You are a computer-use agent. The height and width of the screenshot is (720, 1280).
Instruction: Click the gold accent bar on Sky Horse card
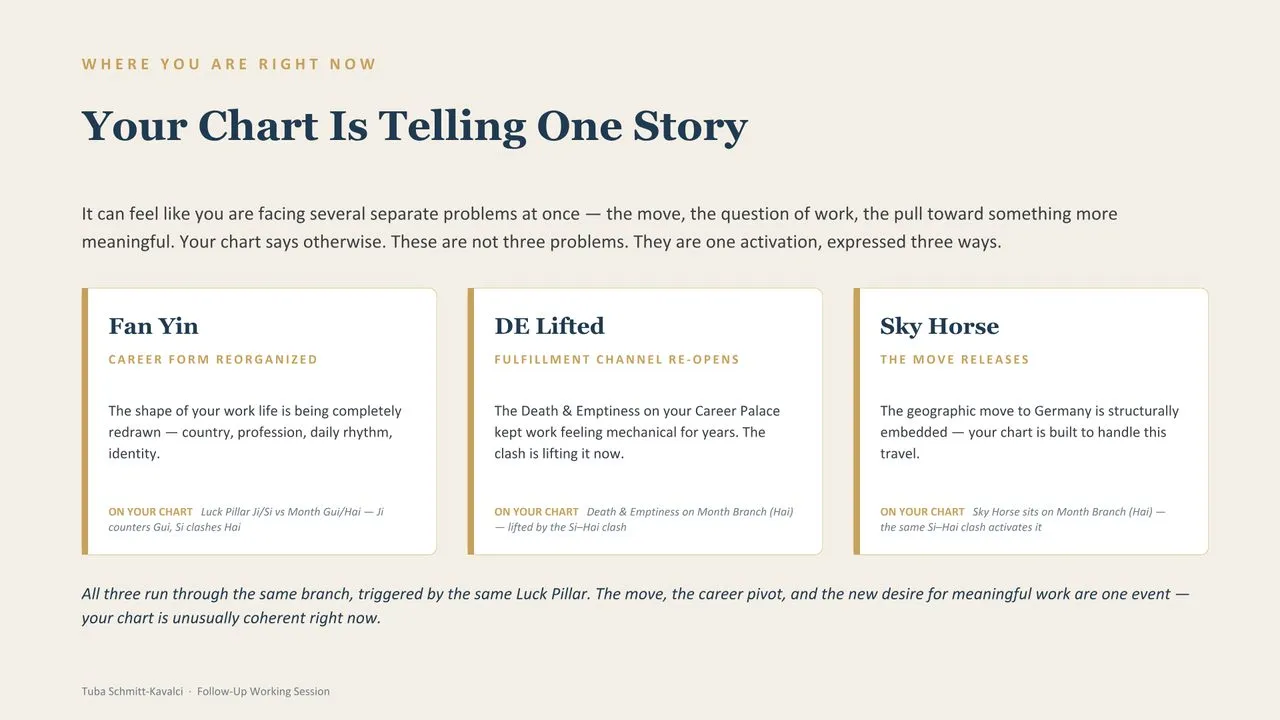(857, 421)
